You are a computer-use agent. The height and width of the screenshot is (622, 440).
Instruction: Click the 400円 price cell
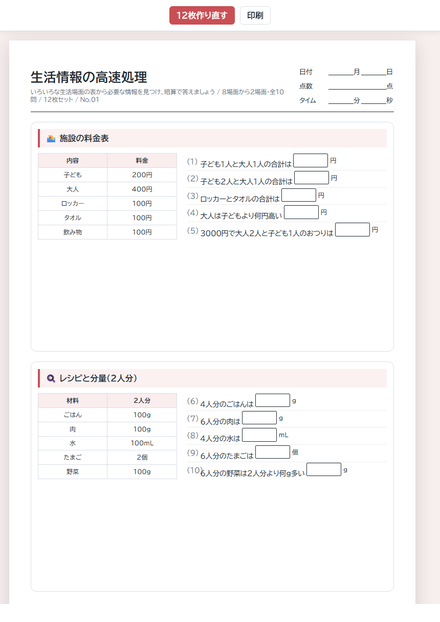click(x=142, y=189)
